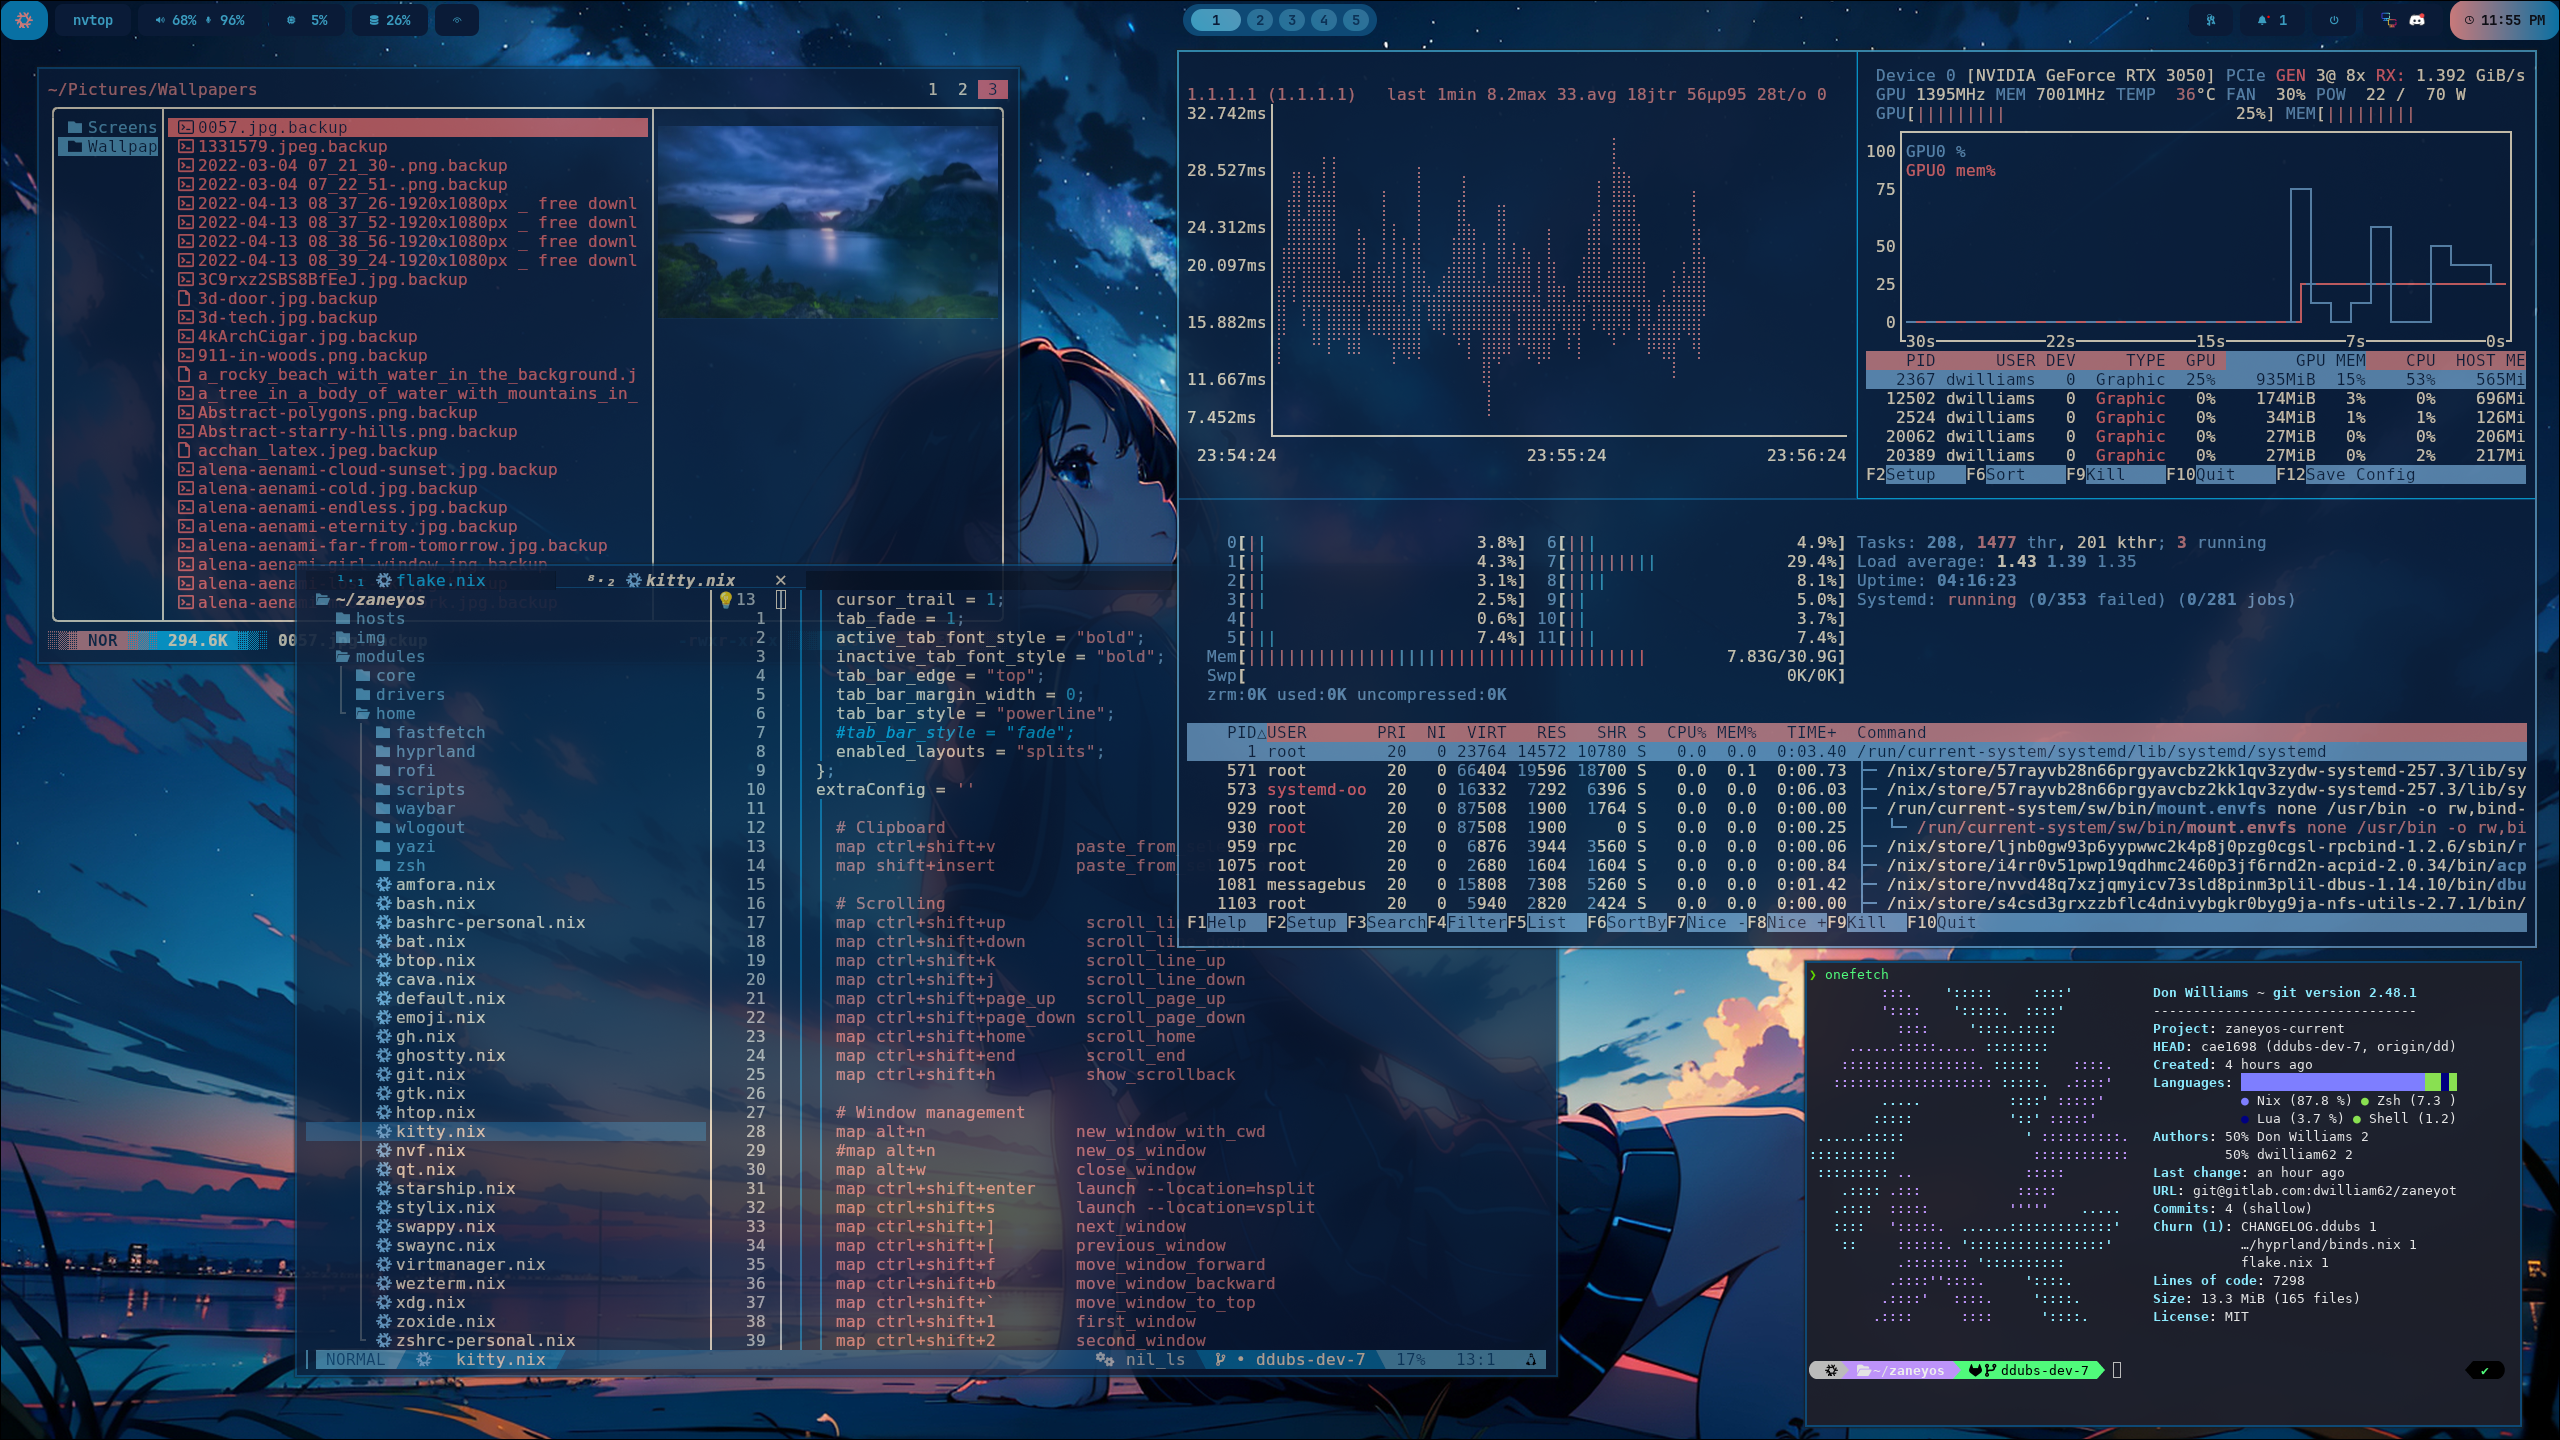Collapse the home folder in file tree
The width and height of the screenshot is (2560, 1440).
coord(395,714)
